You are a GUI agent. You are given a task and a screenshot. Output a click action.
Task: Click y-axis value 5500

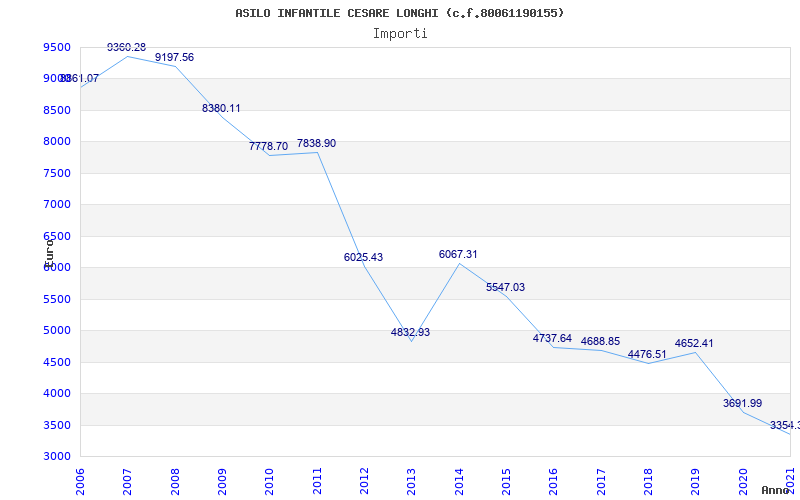57,299
